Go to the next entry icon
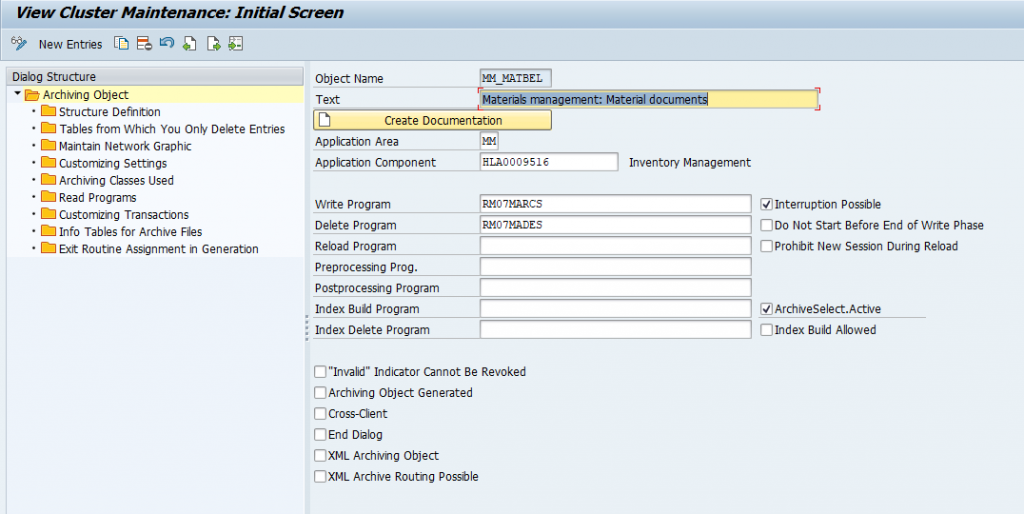Image resolution: width=1024 pixels, height=514 pixels. (213, 44)
